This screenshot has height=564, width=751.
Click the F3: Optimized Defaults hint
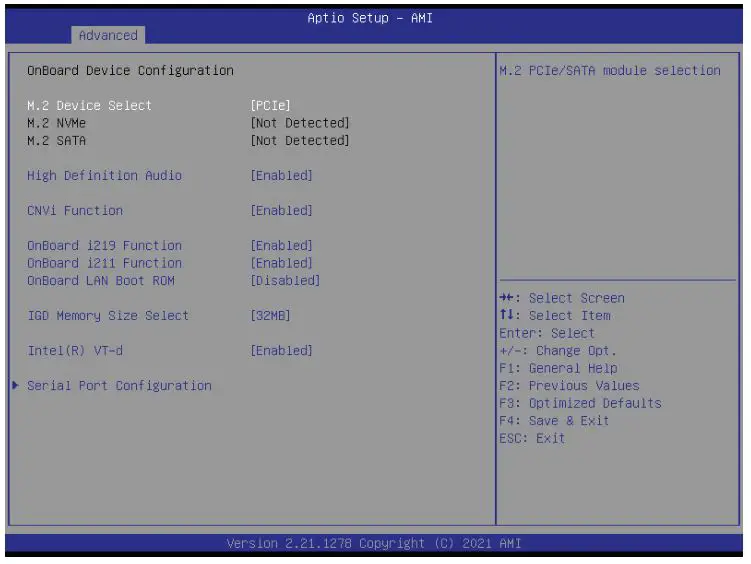(580, 404)
